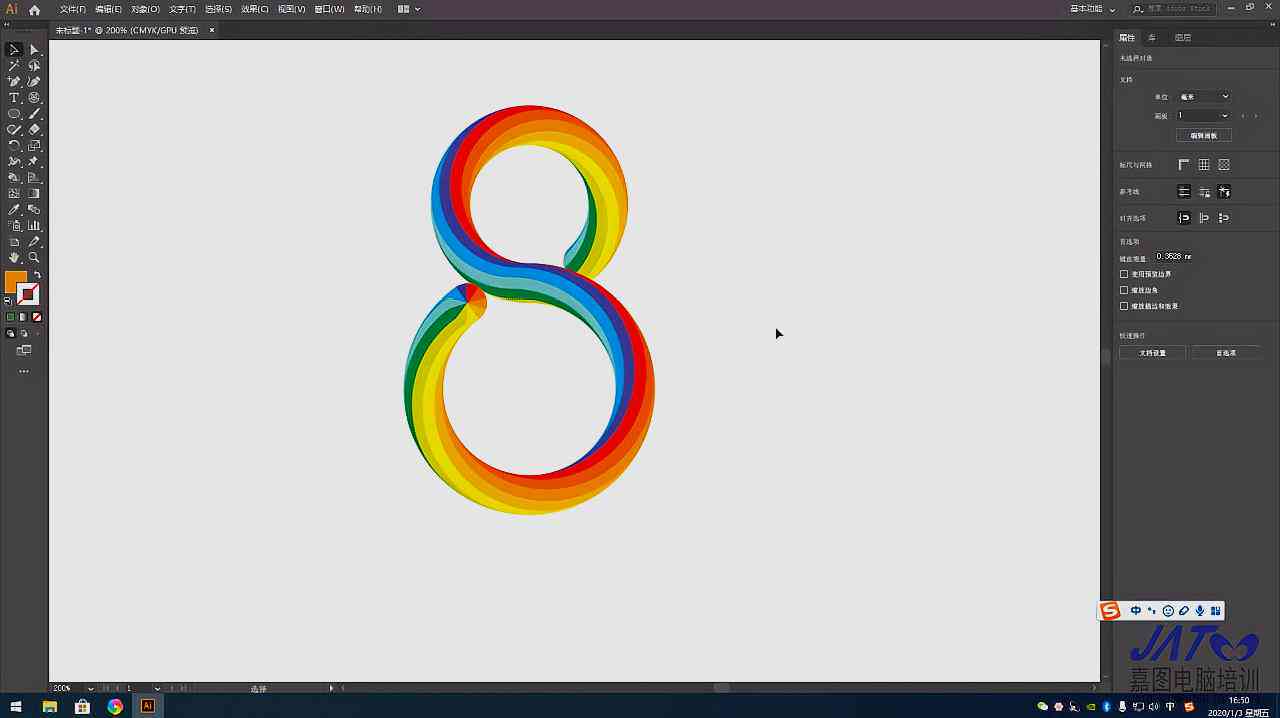Open the 文字(T) menu

[x=182, y=9]
